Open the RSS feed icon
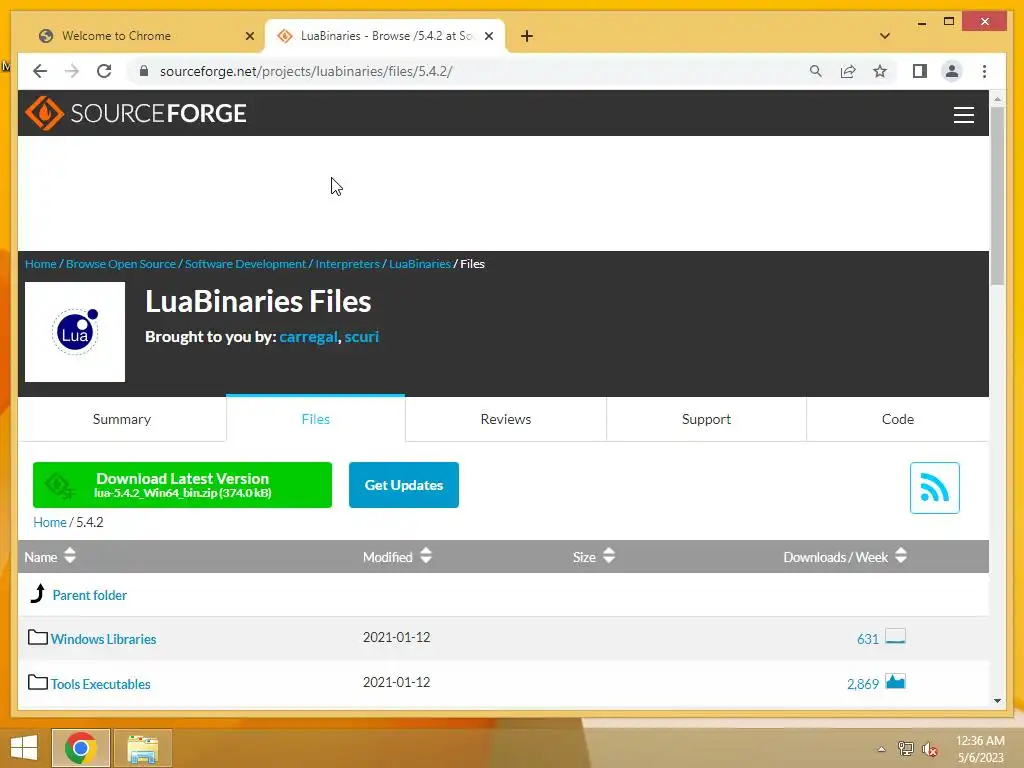This screenshot has height=768, width=1024. [935, 488]
